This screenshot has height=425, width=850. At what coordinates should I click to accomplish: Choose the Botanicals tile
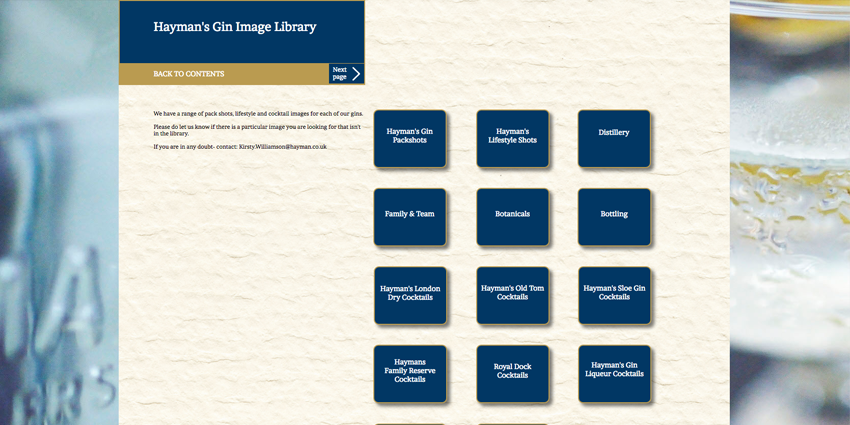coord(512,216)
